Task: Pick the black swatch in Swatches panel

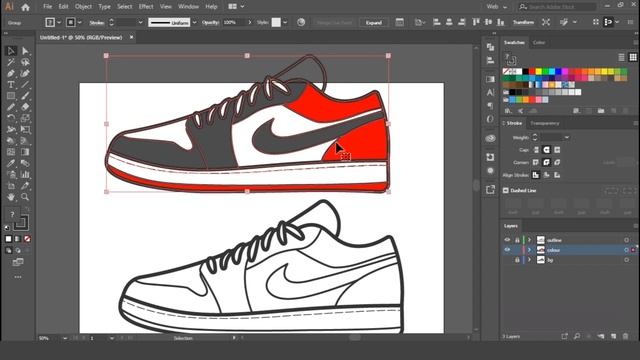Action: pyautogui.click(x=525, y=72)
